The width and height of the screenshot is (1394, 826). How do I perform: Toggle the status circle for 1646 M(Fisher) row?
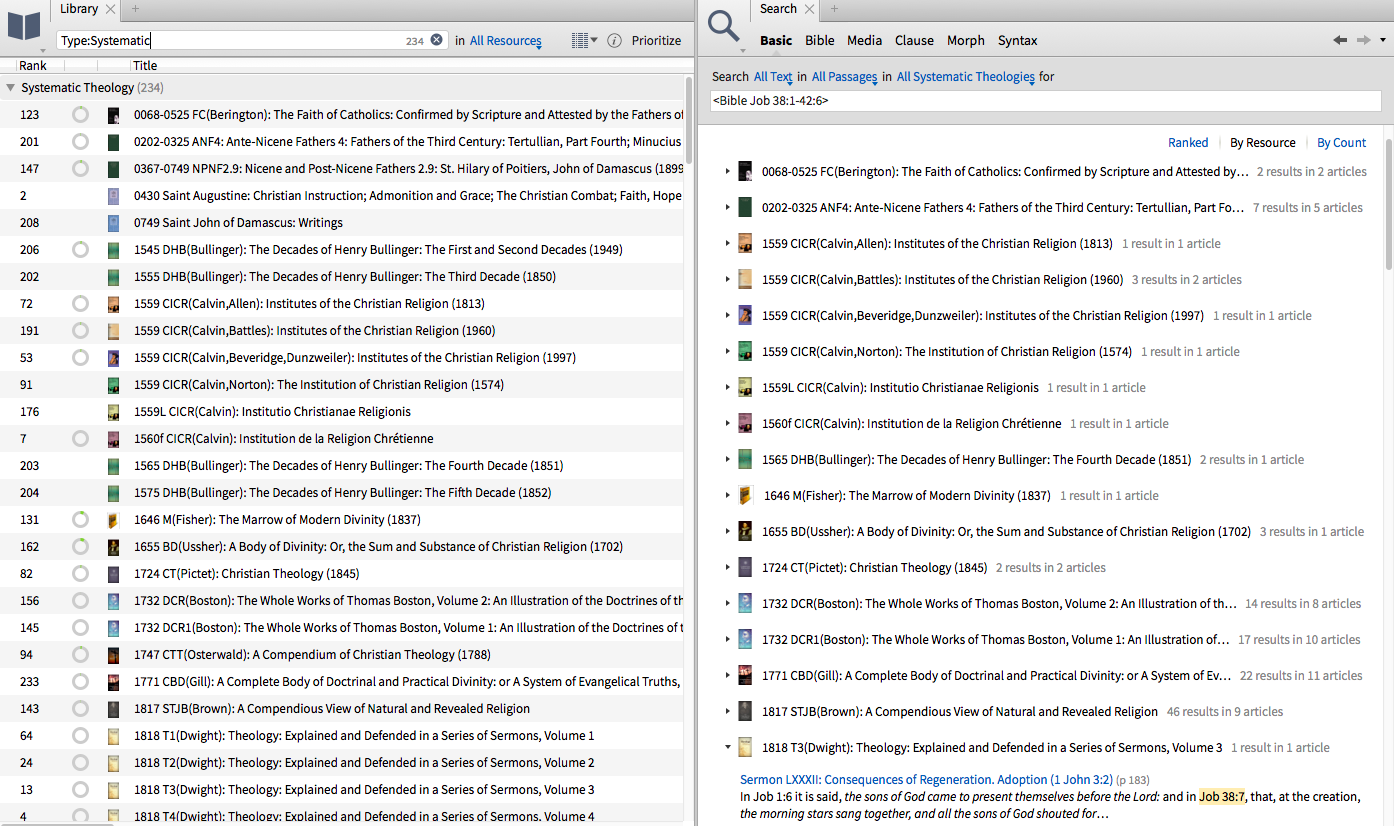tap(80, 520)
